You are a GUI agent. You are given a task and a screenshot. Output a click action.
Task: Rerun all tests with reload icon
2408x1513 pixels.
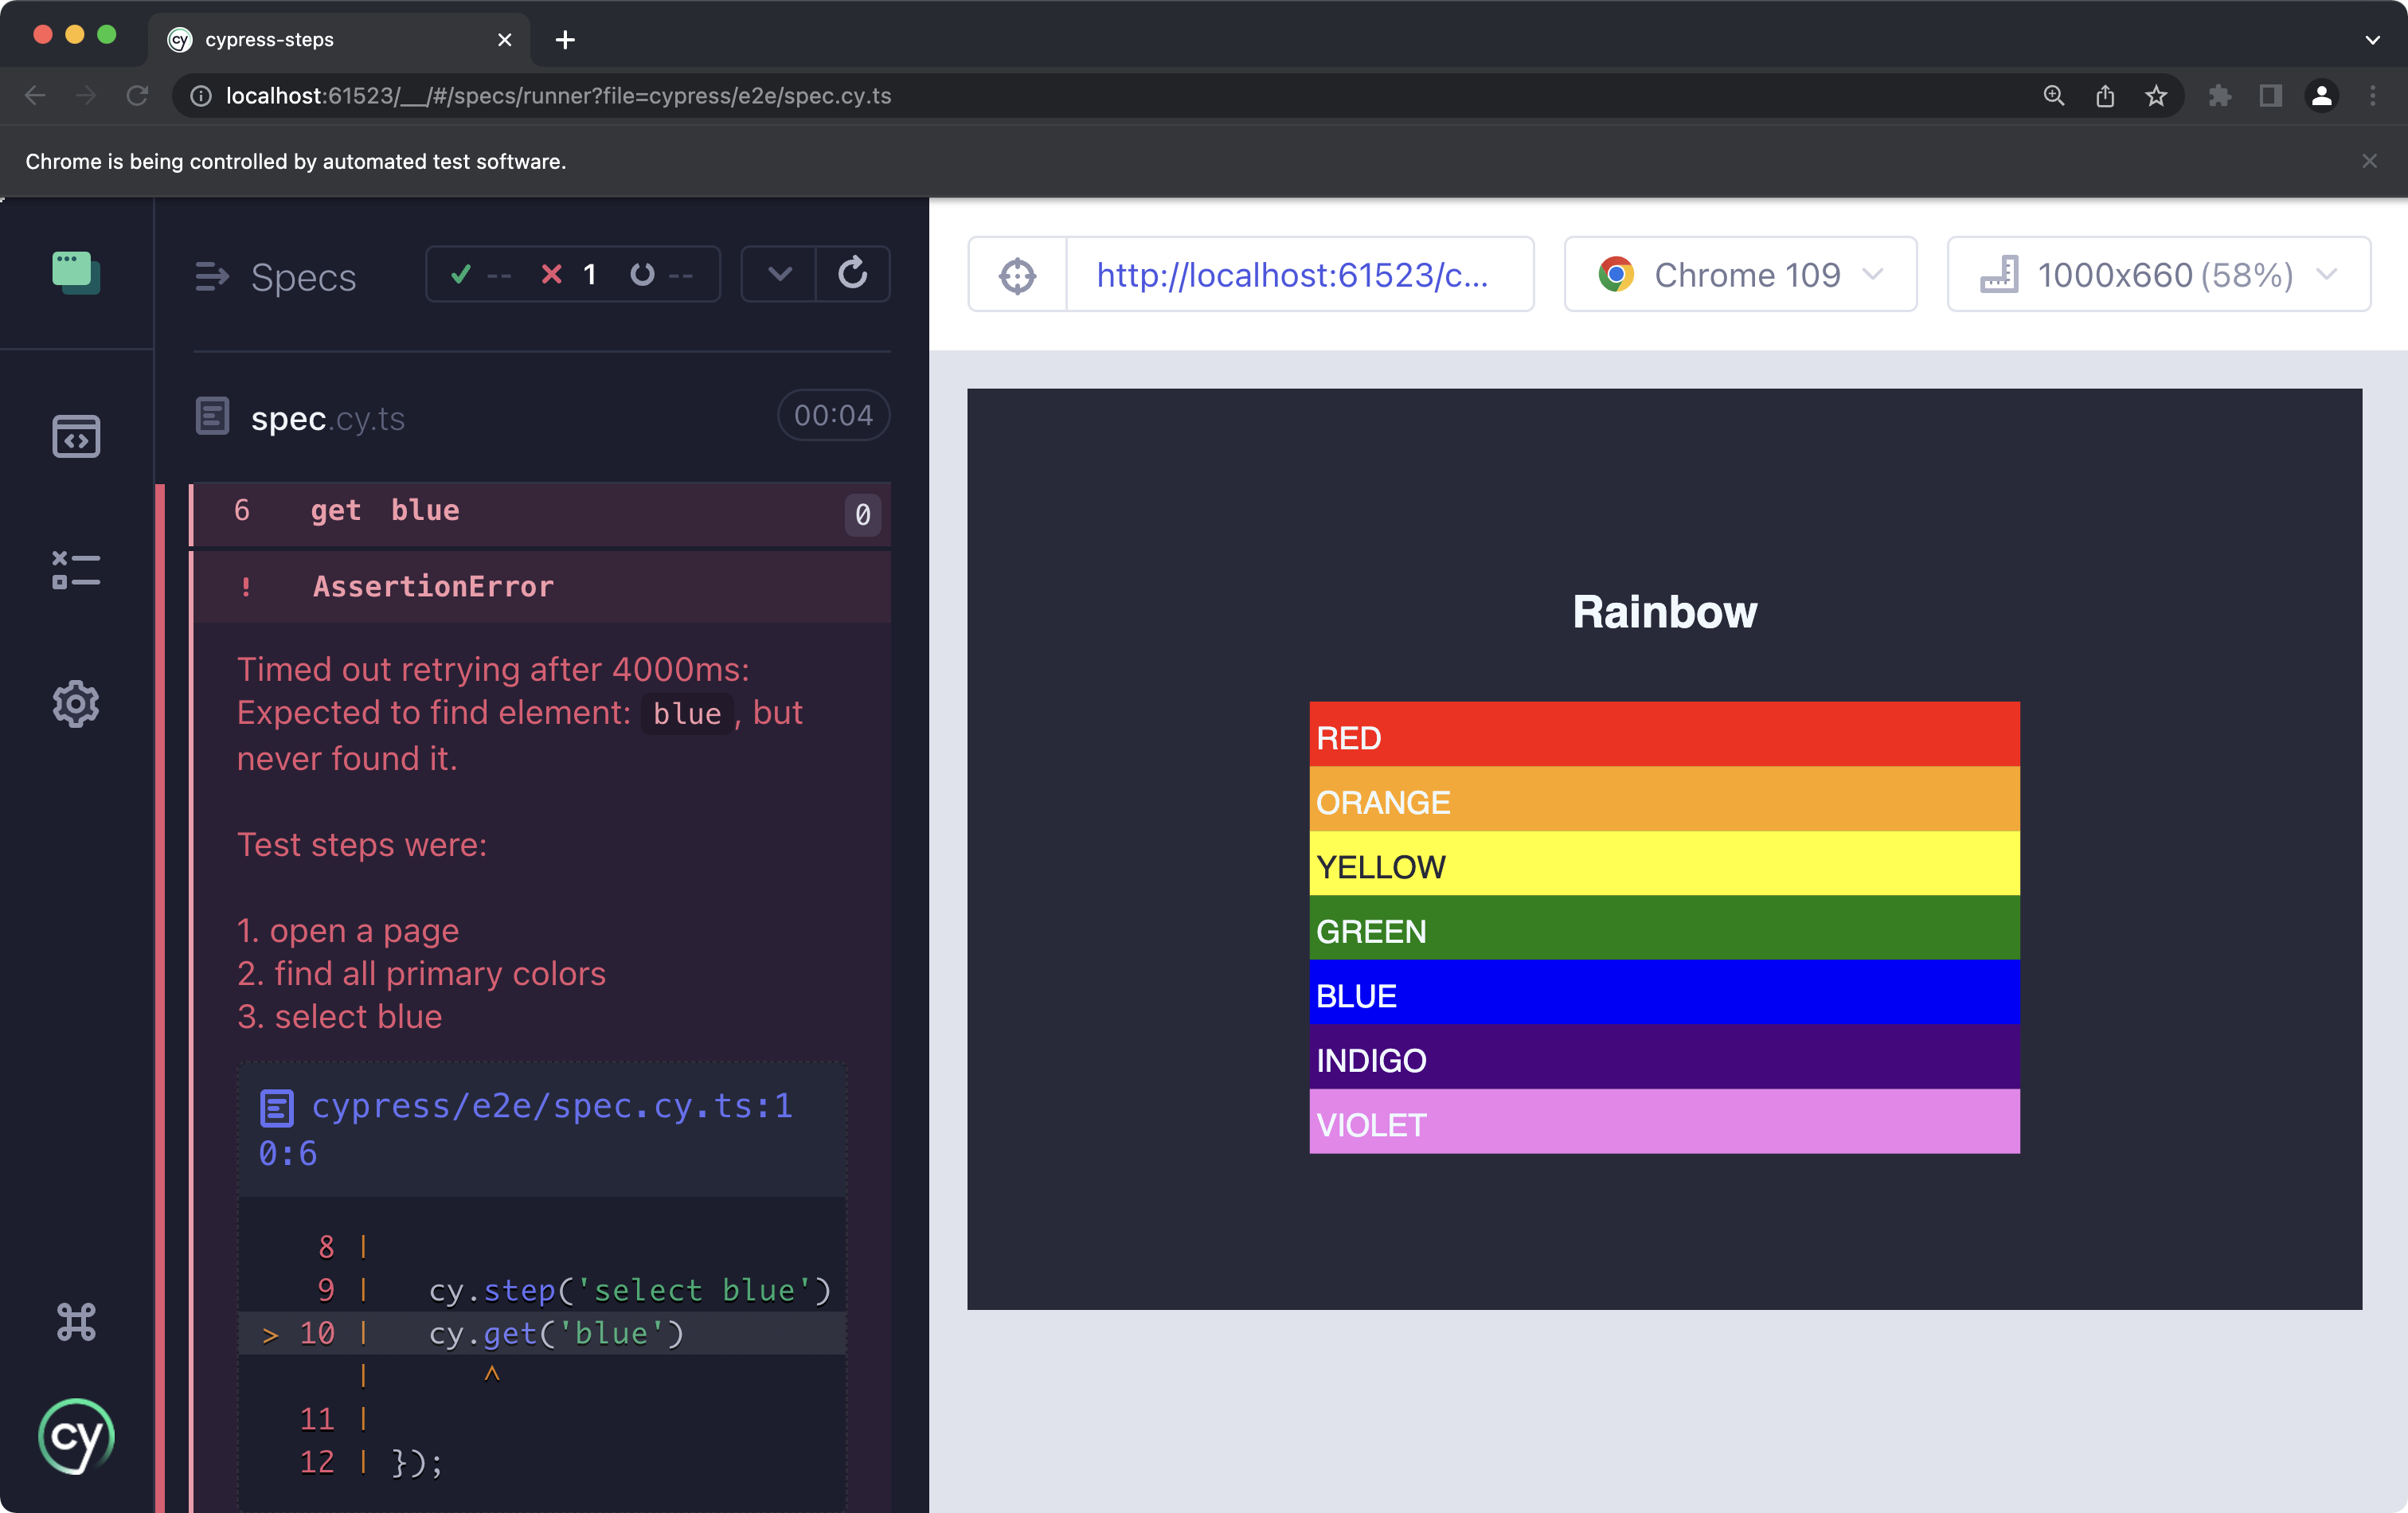852,274
